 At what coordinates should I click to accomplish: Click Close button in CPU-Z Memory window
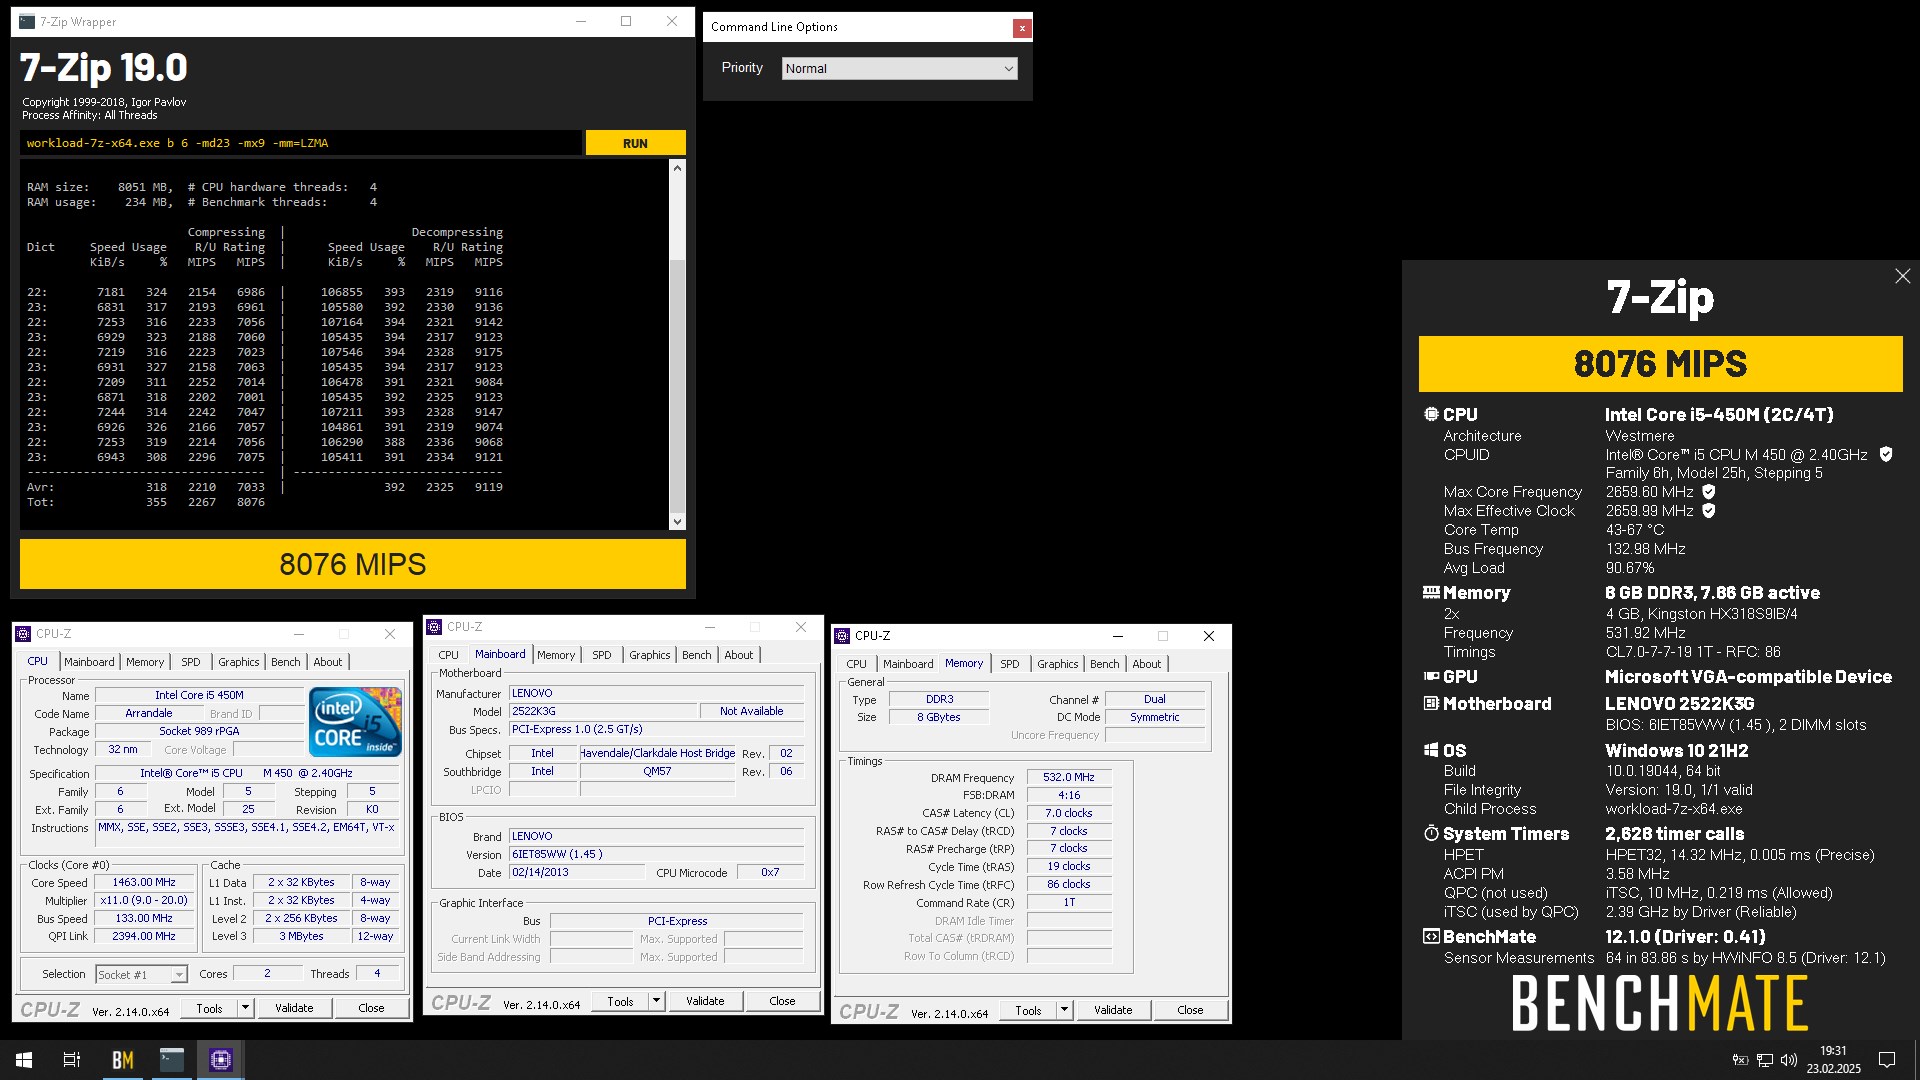tap(1190, 1010)
